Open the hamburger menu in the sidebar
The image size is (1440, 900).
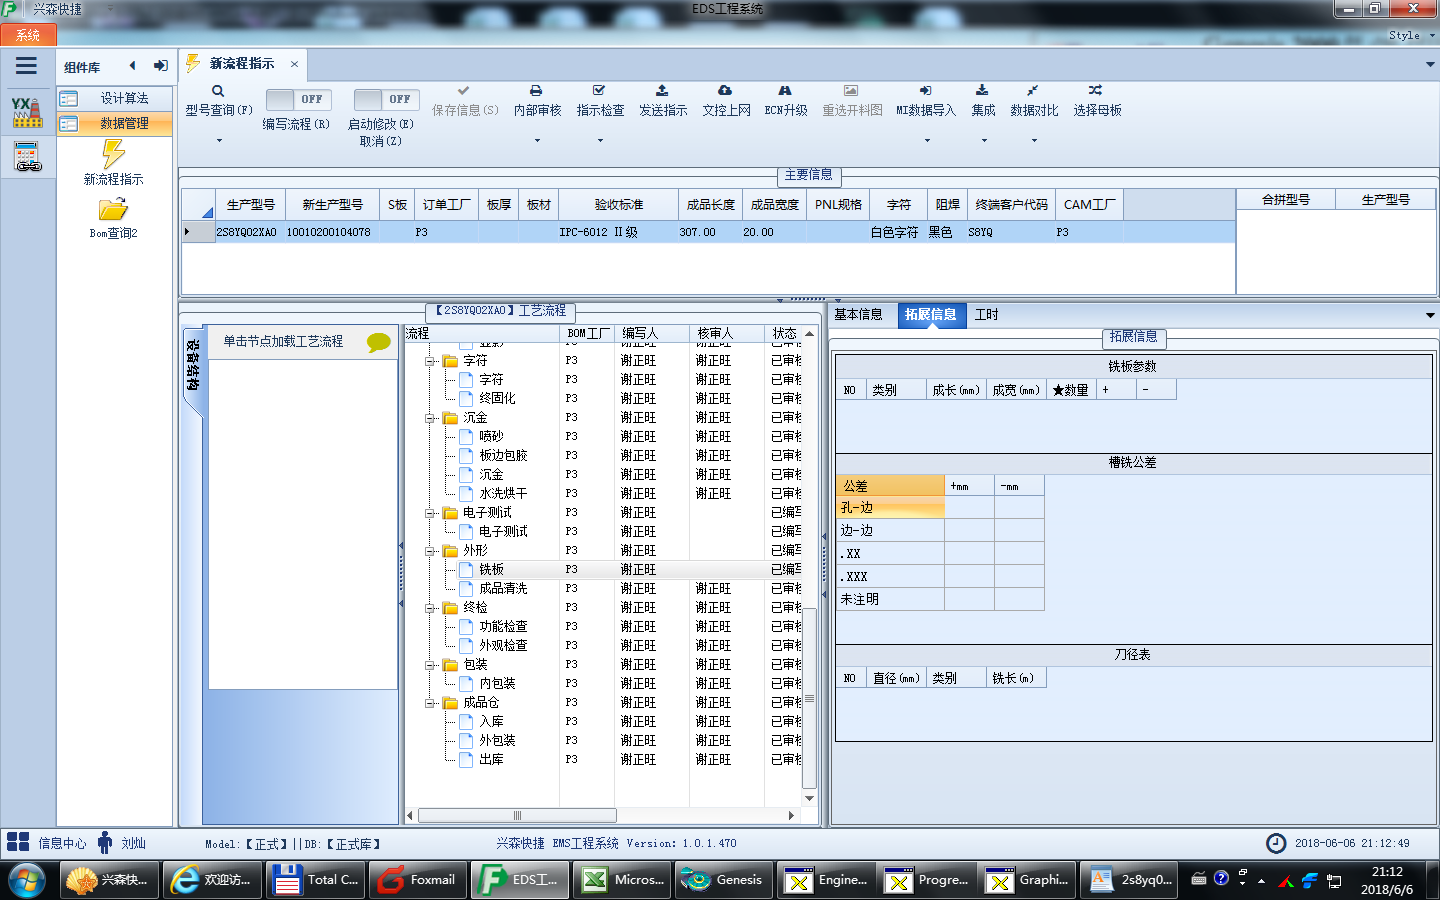click(x=27, y=66)
